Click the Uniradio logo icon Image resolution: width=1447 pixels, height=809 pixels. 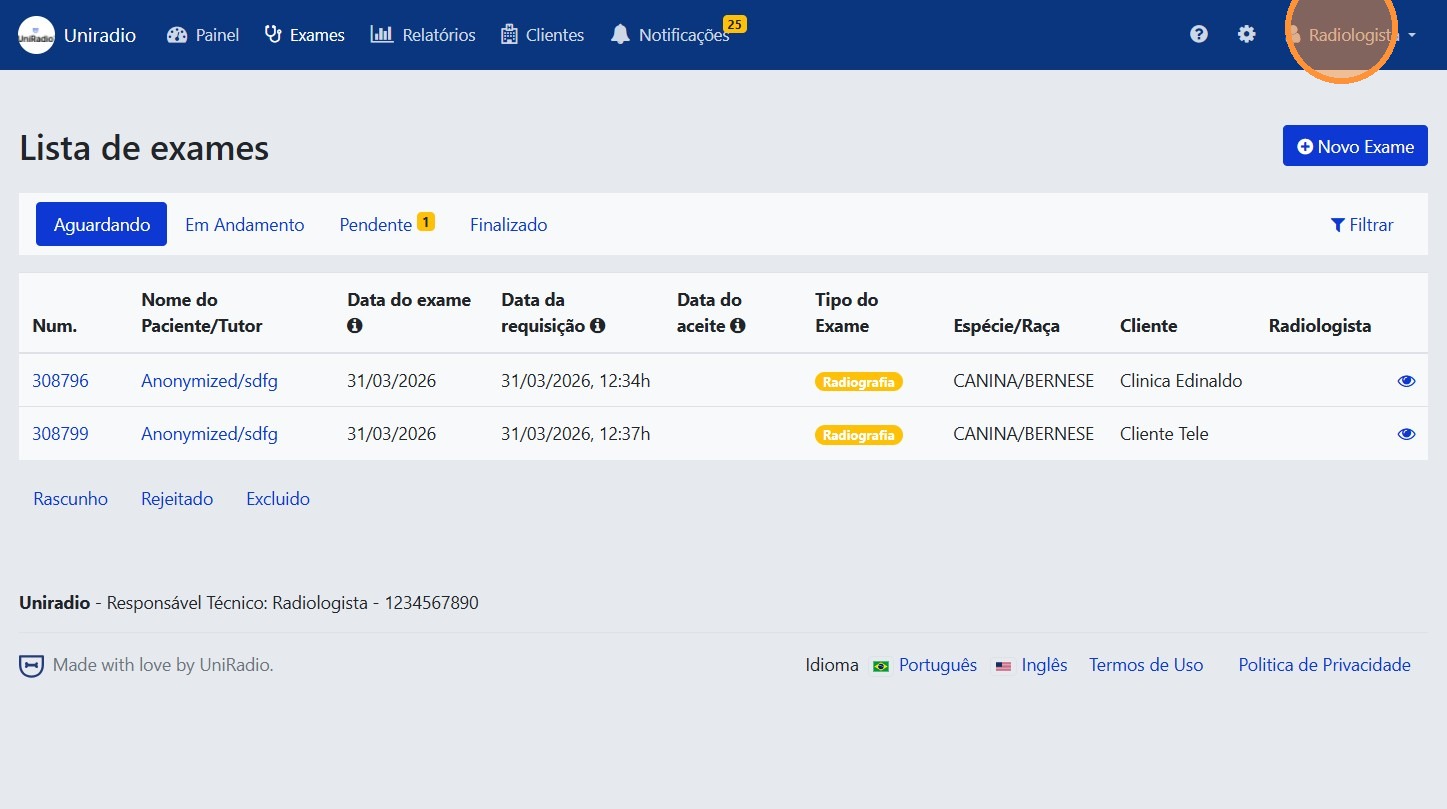coord(37,35)
